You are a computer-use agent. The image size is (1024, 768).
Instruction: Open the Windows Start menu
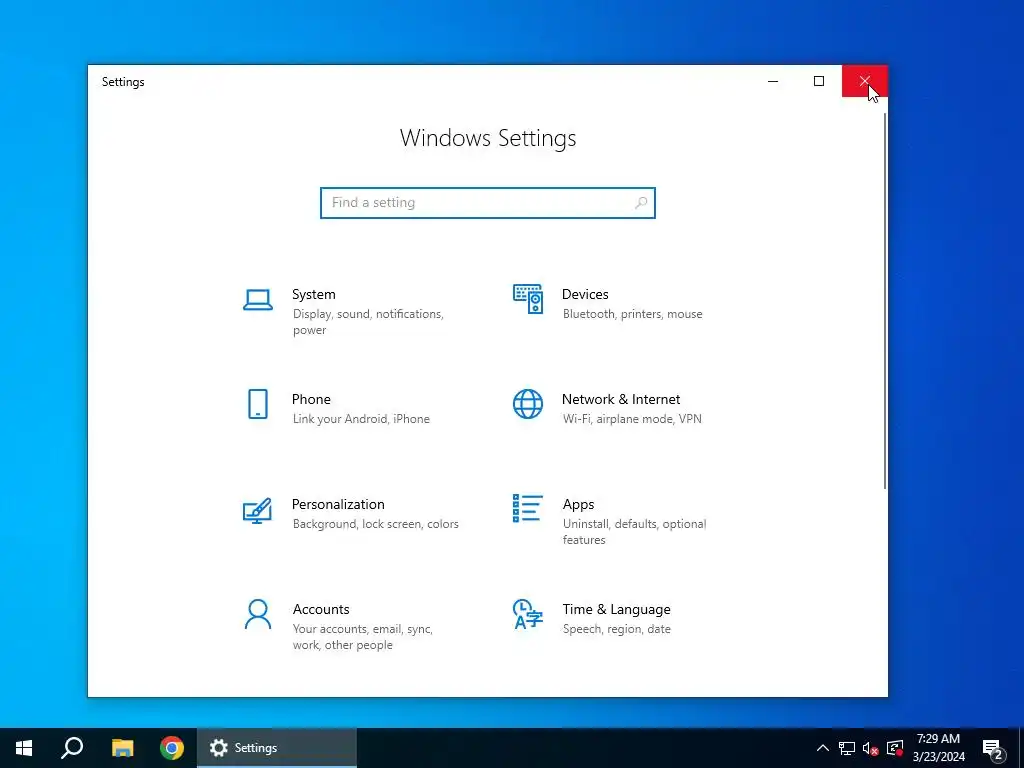click(x=24, y=748)
